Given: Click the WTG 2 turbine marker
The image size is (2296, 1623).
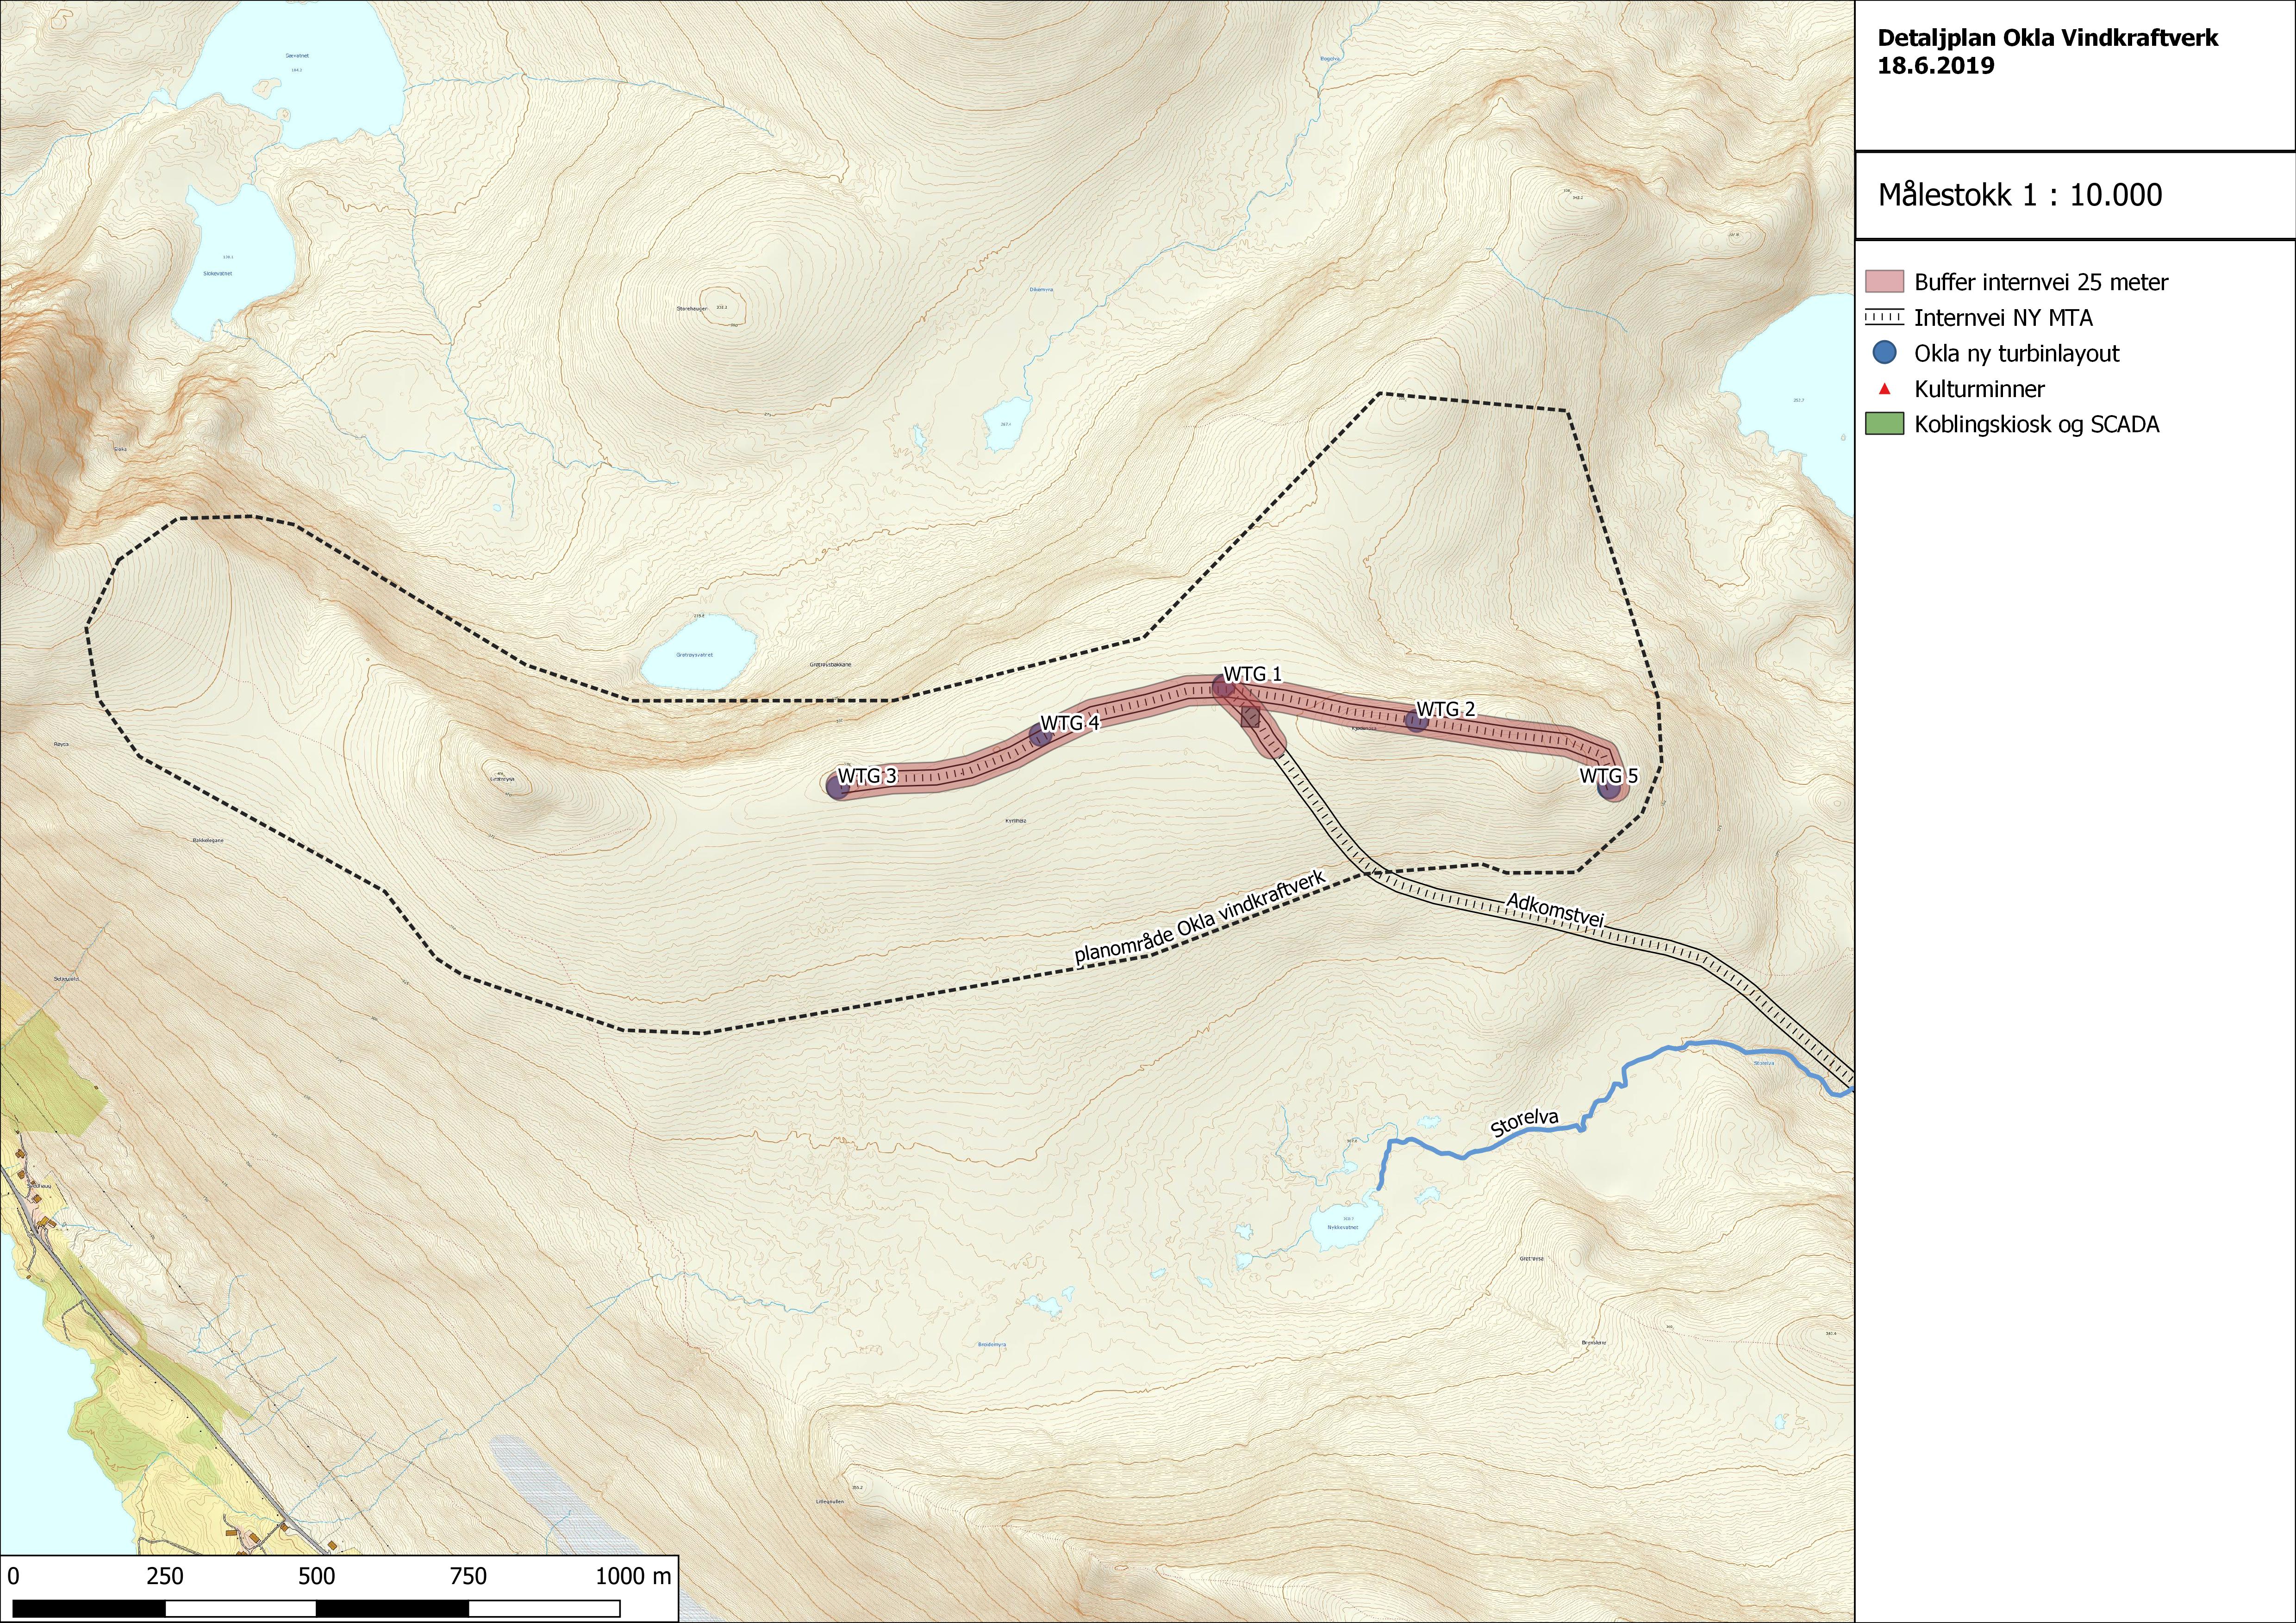Looking at the screenshot, I should click(1416, 721).
